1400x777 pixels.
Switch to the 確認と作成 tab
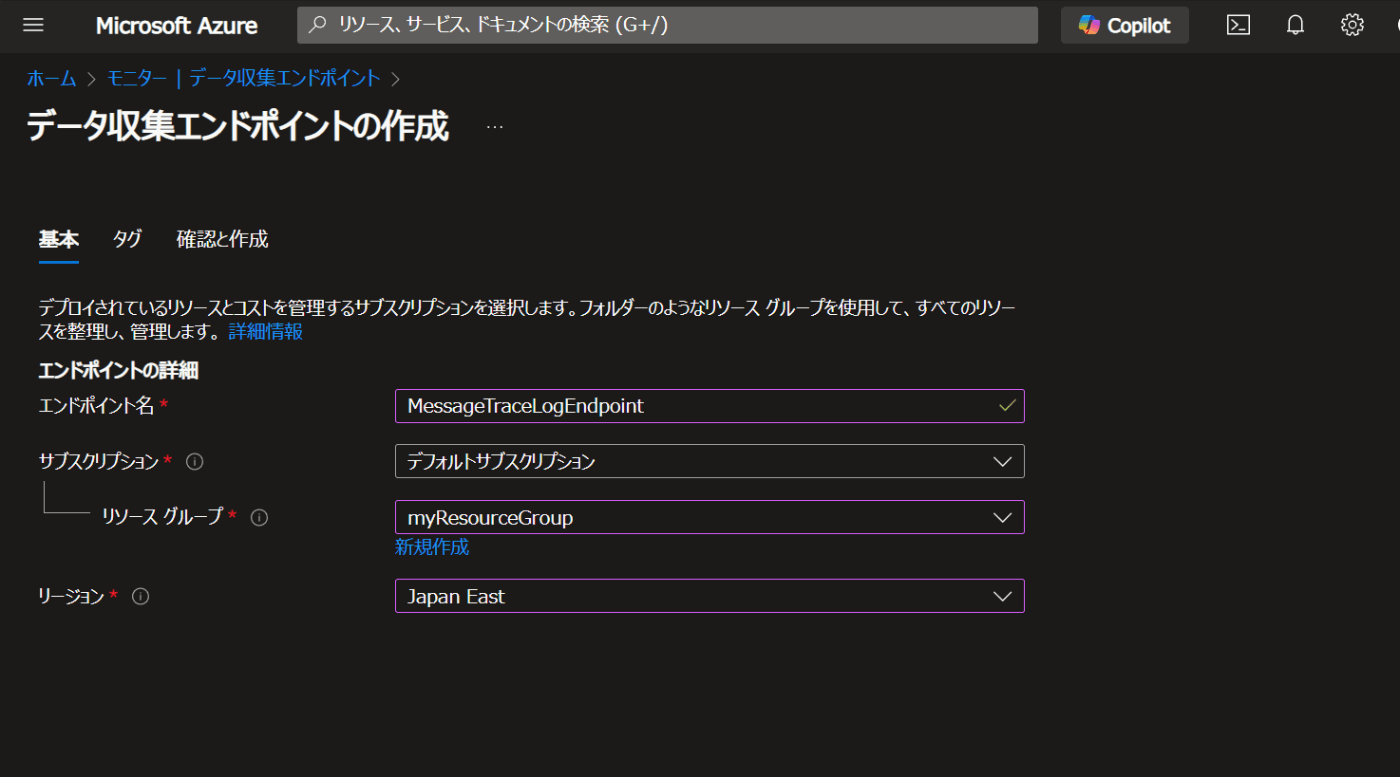(222, 239)
